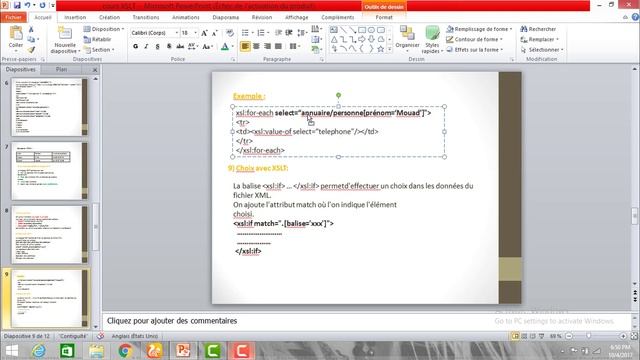
Task: Open Contour de forme dropdown
Action: pyautogui.click(x=474, y=39)
